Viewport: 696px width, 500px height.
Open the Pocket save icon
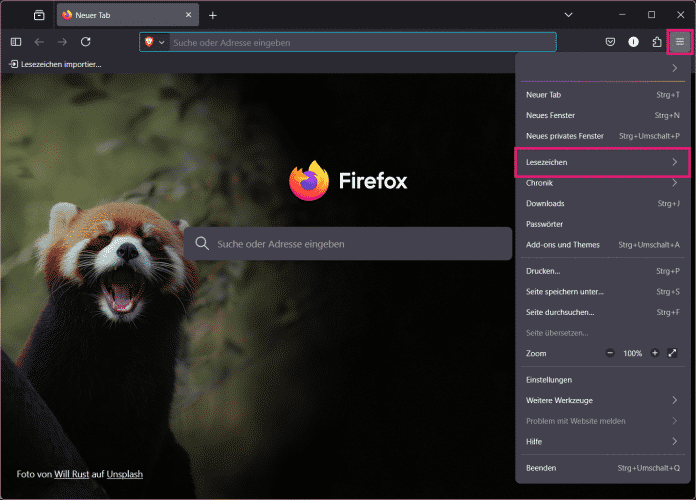[610, 42]
